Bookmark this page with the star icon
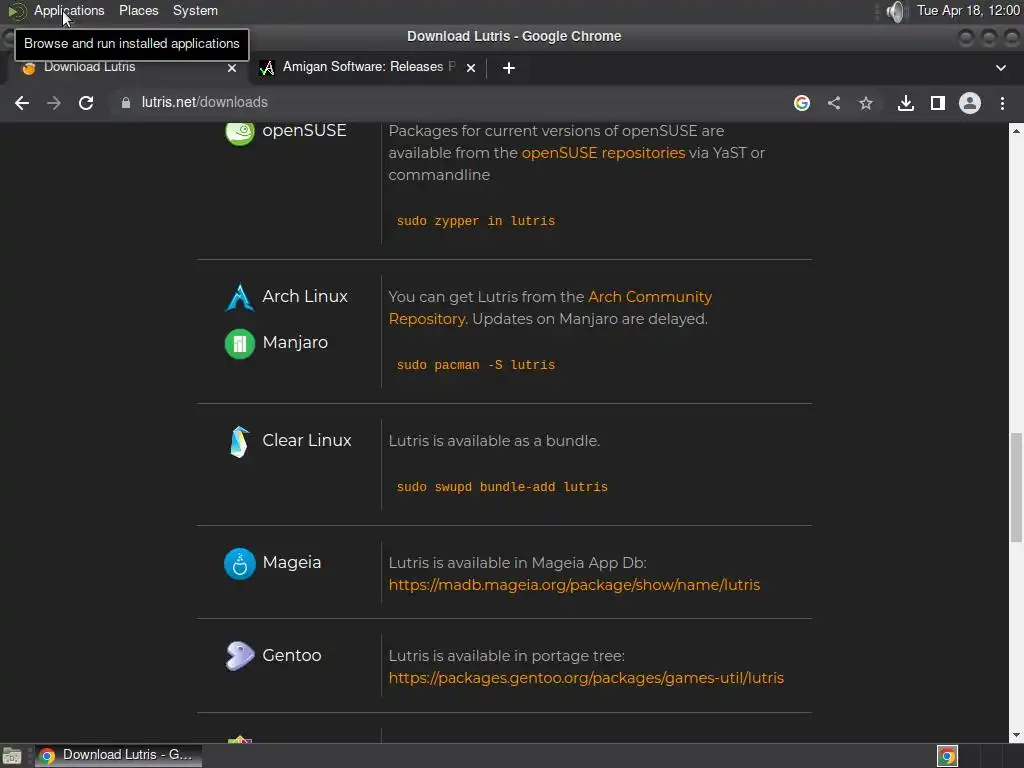 [865, 103]
